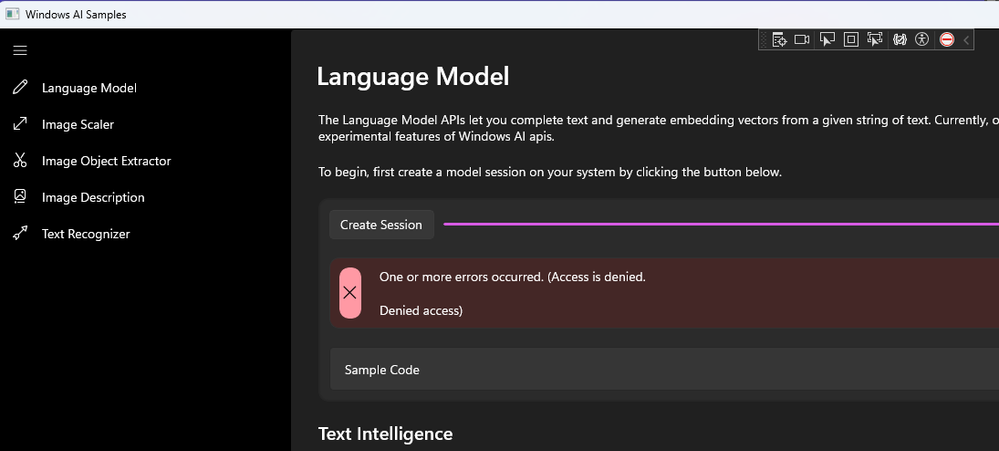Click the pink progress bar line
999x451 pixels.
(x=721, y=224)
